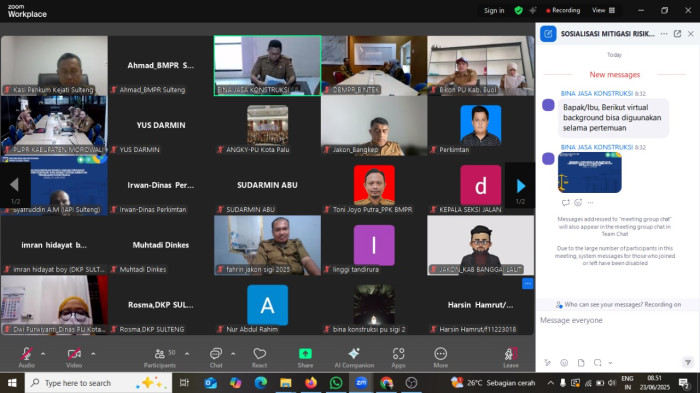Start camera with the Video button
This screenshot has width=700, height=393.
tap(74, 357)
